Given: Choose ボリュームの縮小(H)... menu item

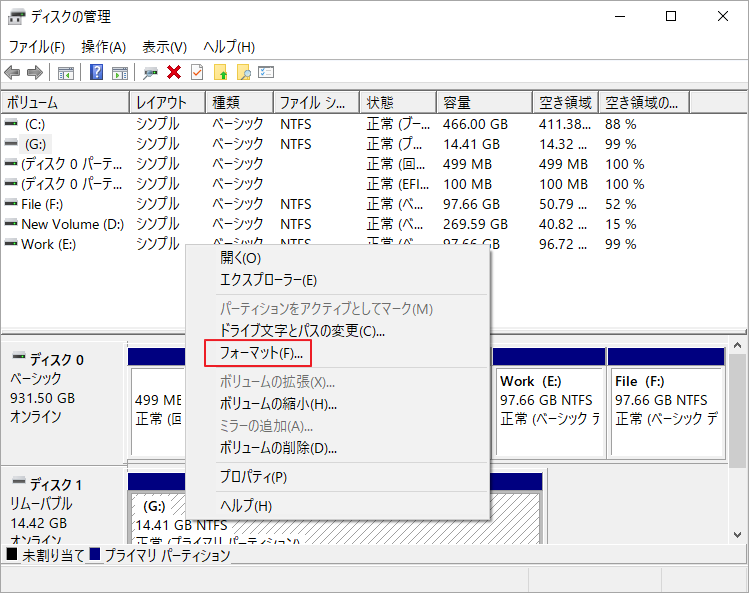Looking at the screenshot, I should [x=337, y=404].
